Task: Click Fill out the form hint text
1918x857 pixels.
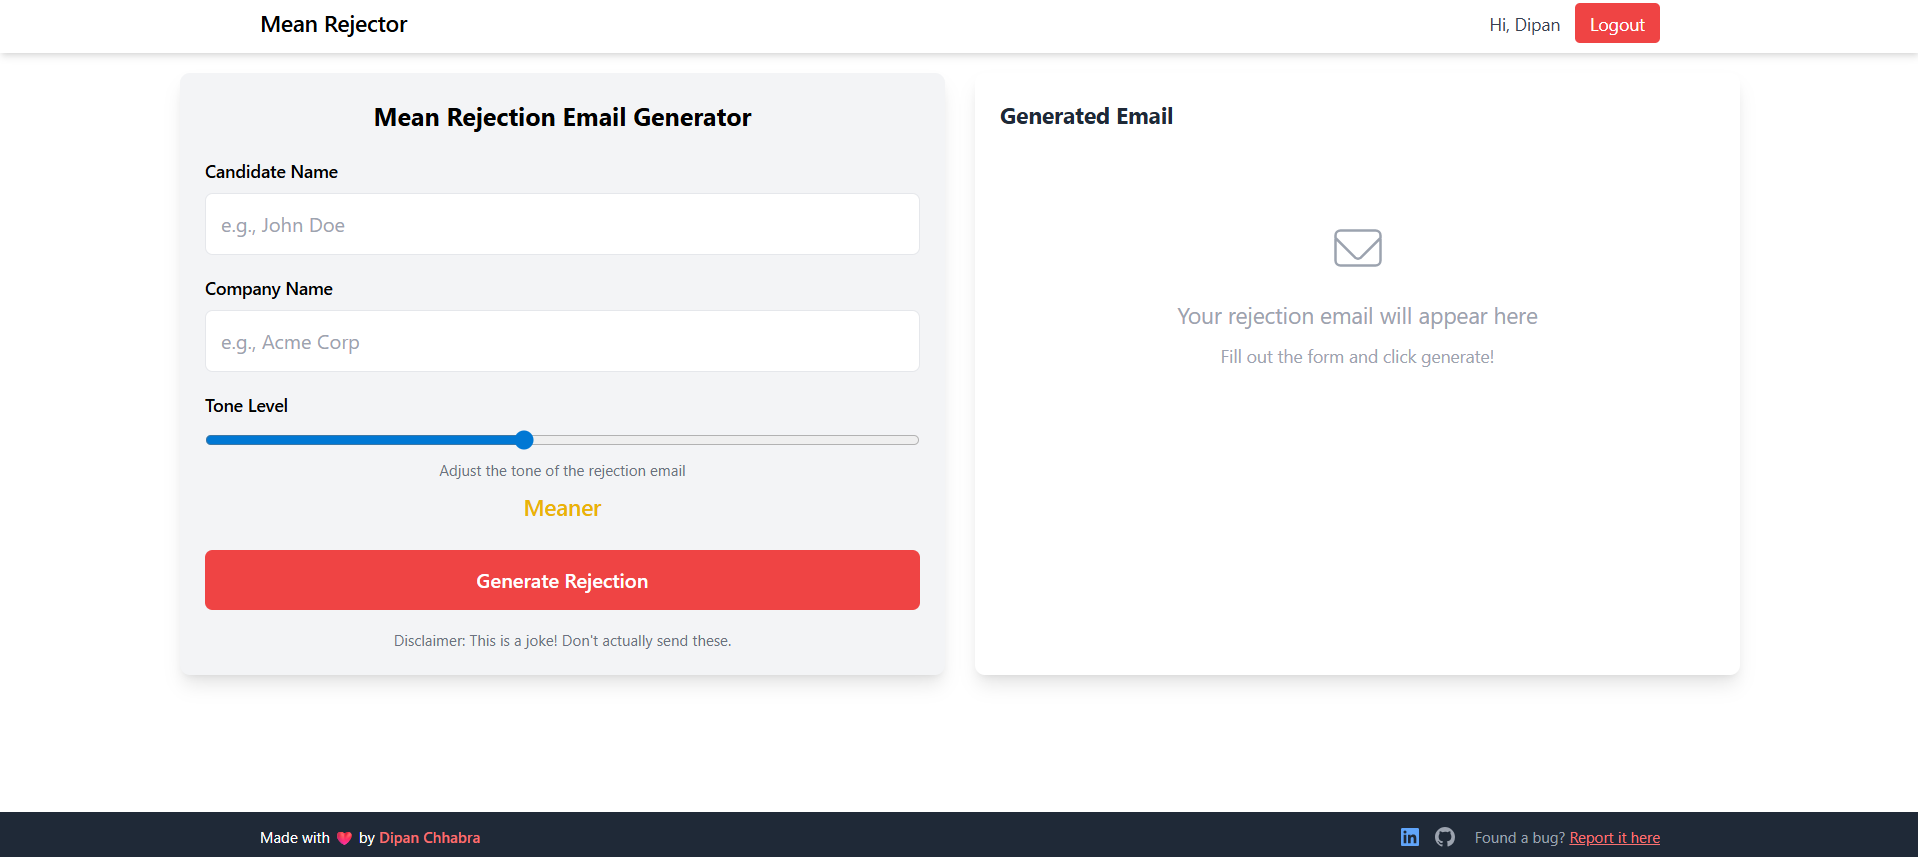Action: pyautogui.click(x=1357, y=357)
